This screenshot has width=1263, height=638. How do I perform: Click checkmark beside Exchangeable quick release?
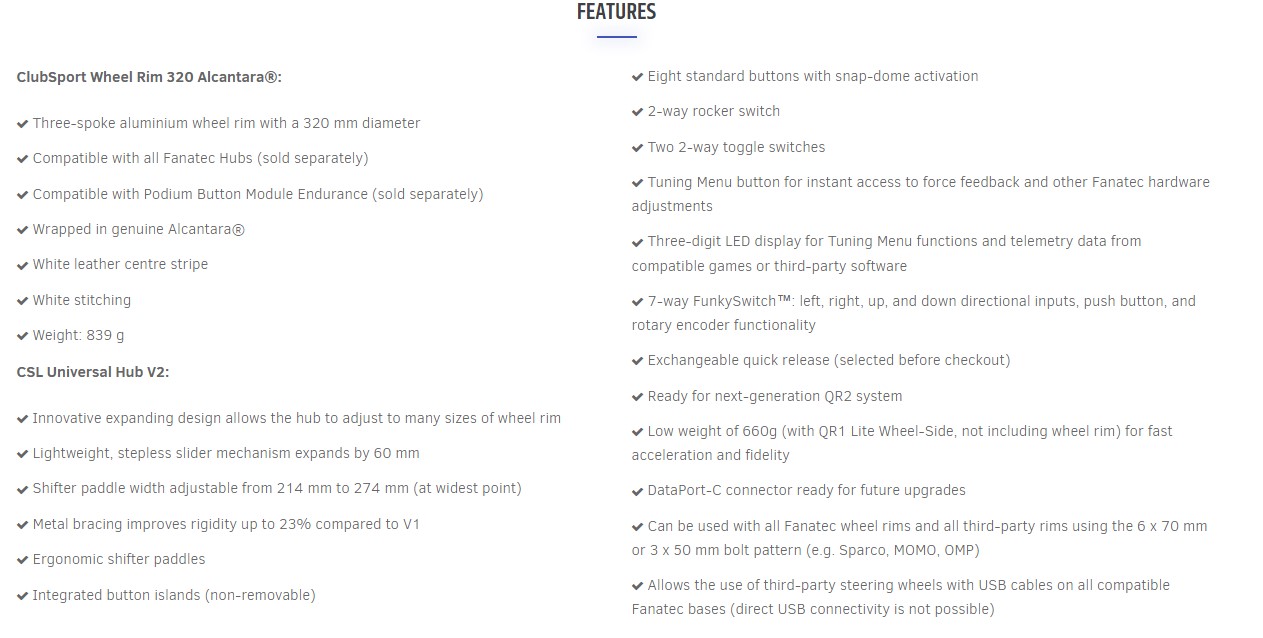coord(638,361)
